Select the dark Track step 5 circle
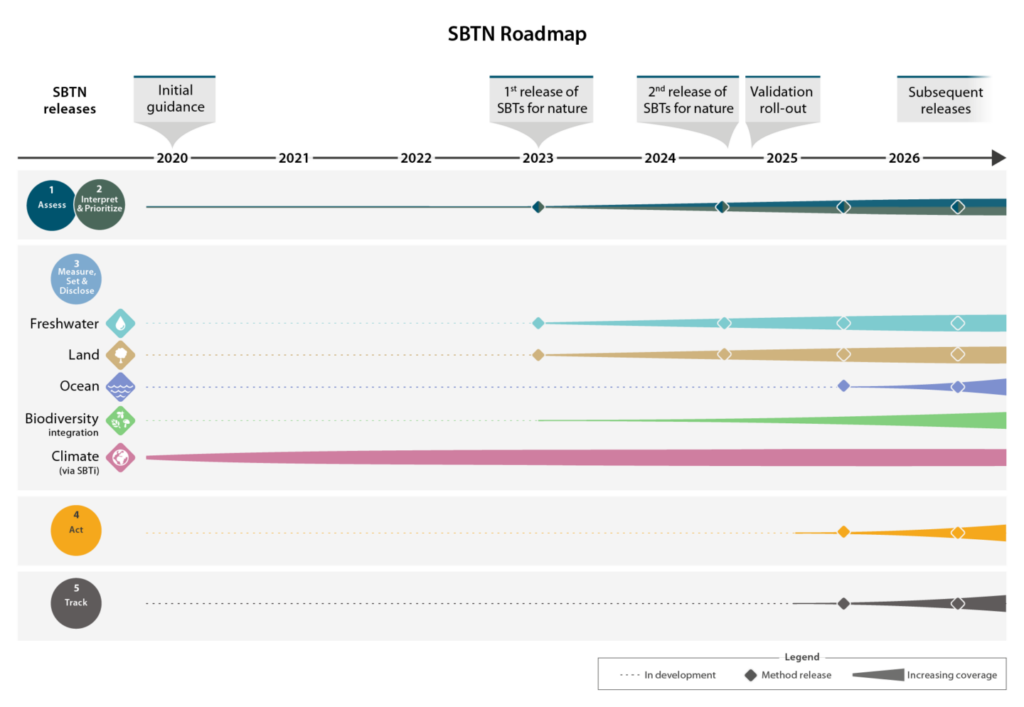The height and width of the screenshot is (707, 1024). (x=76, y=603)
